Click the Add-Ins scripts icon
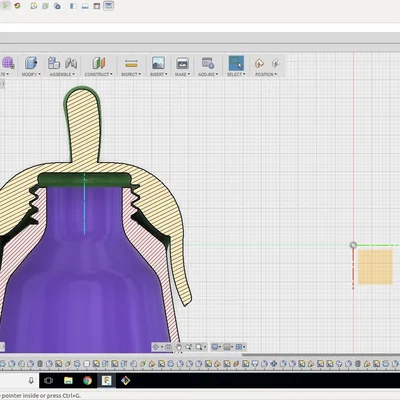400x400 pixels. 208,63
